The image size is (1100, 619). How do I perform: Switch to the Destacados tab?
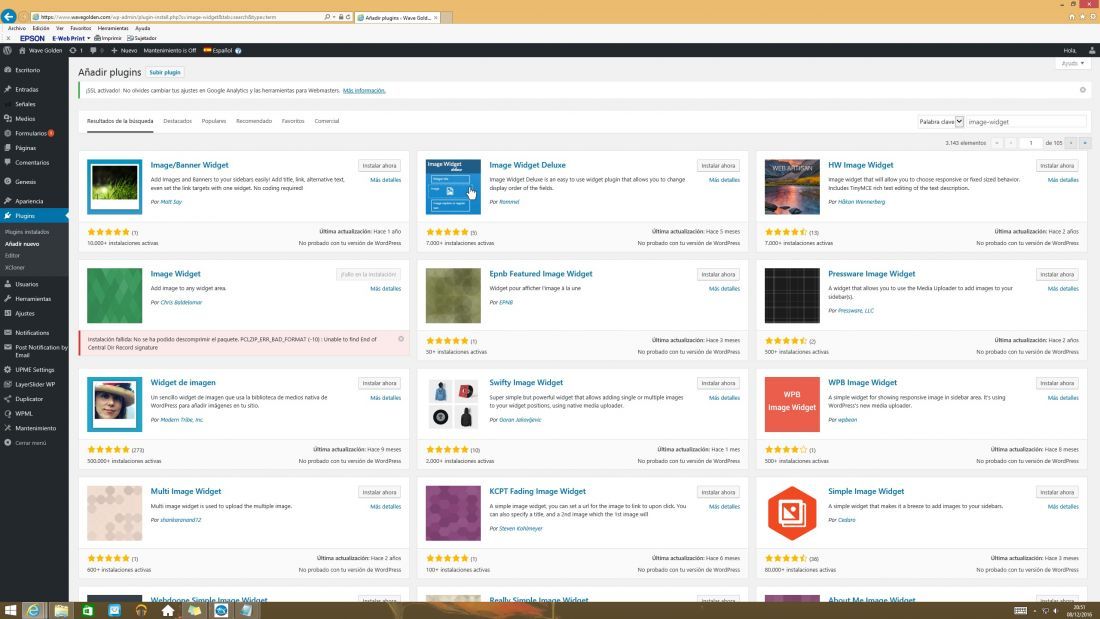pos(177,121)
